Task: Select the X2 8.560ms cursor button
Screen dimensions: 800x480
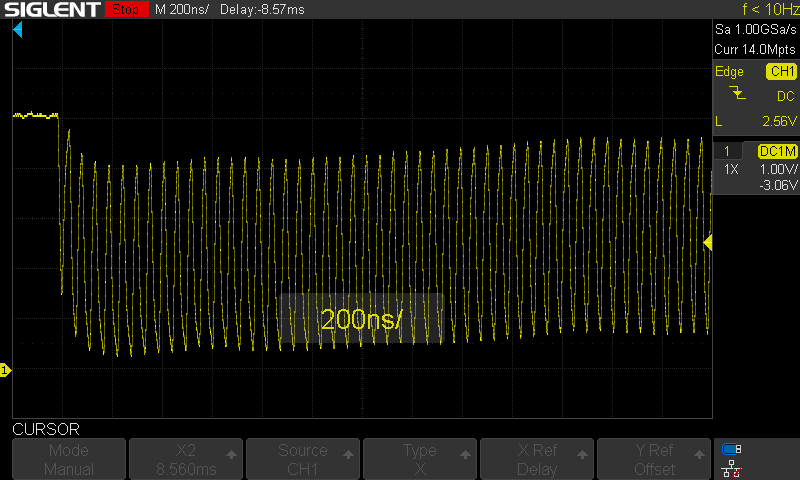Action: (x=186, y=459)
